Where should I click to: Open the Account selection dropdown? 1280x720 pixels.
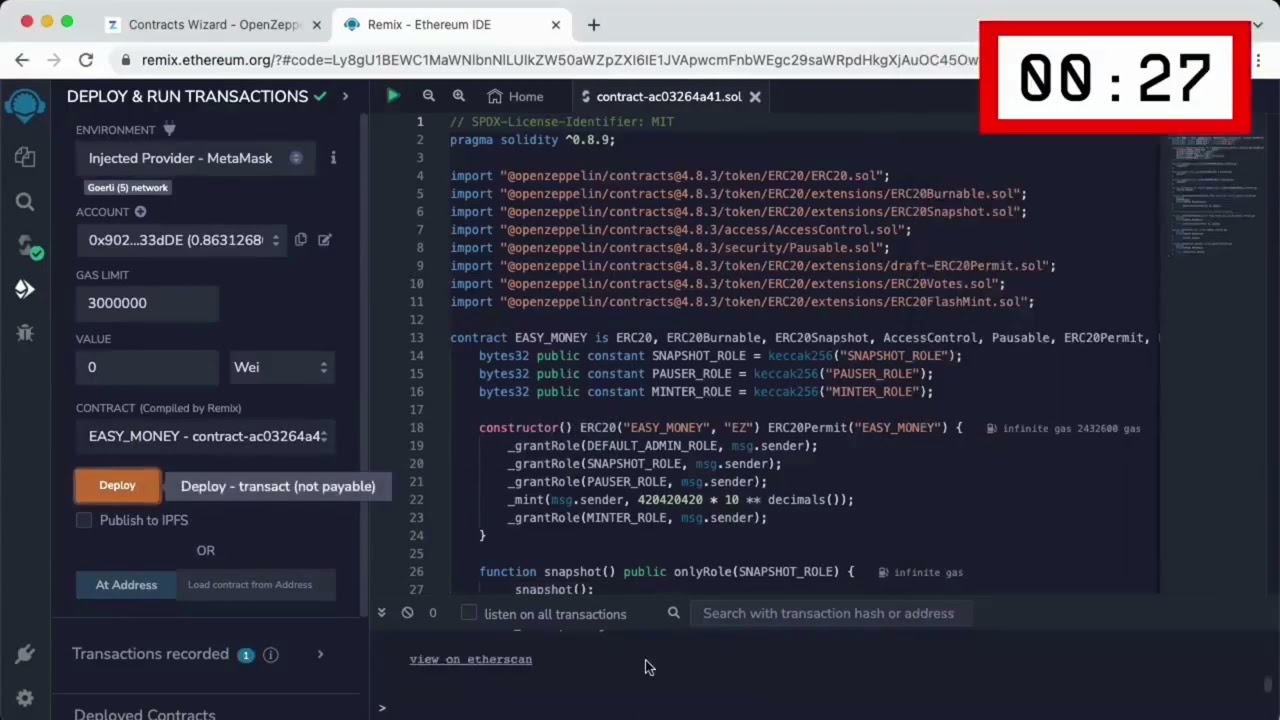click(x=181, y=240)
